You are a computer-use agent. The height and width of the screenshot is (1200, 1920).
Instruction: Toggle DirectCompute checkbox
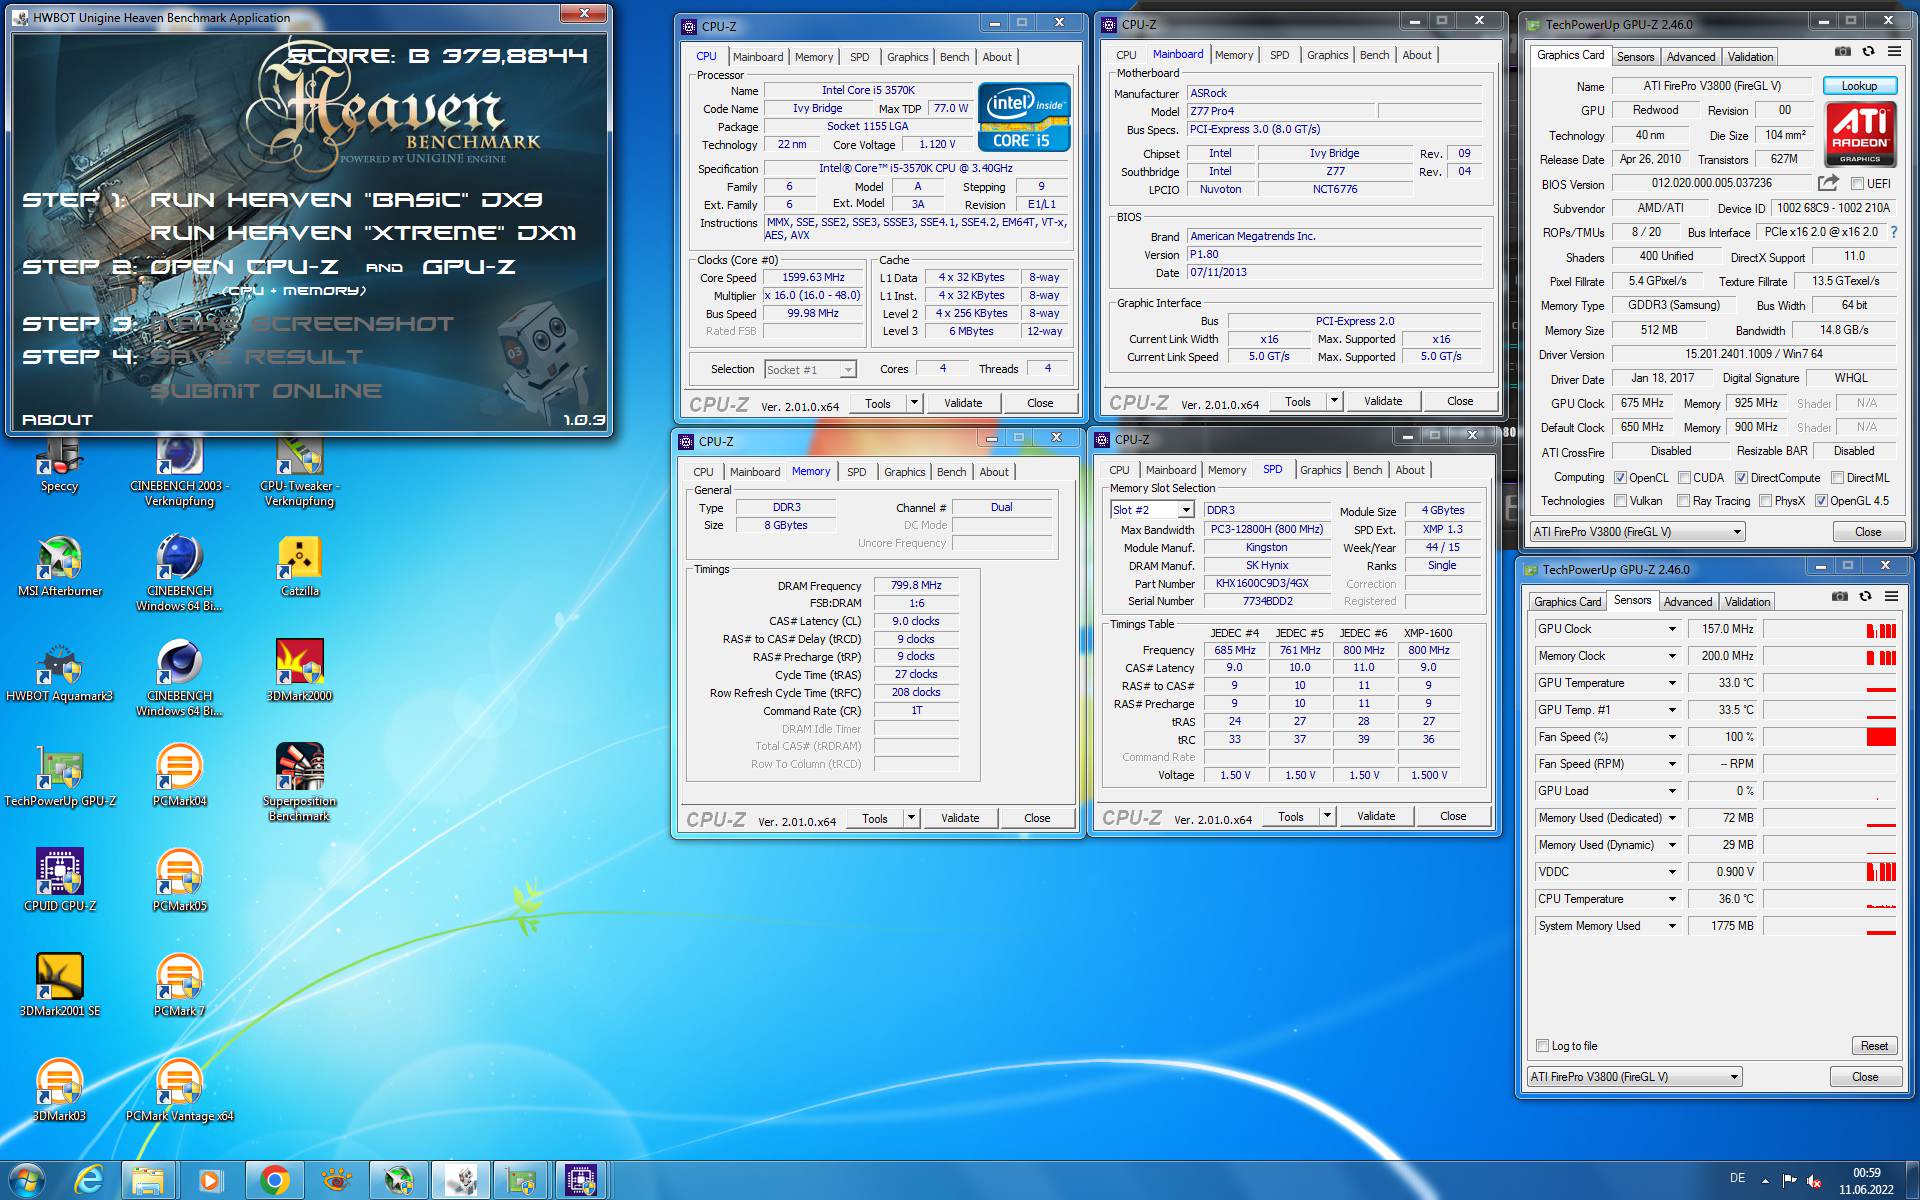(1741, 478)
